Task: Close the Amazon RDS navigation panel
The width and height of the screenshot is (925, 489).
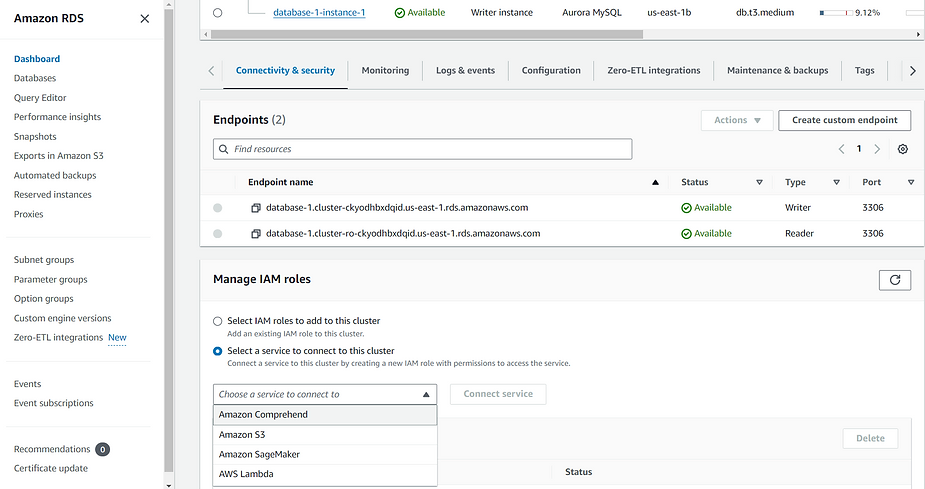Action: click(x=145, y=19)
